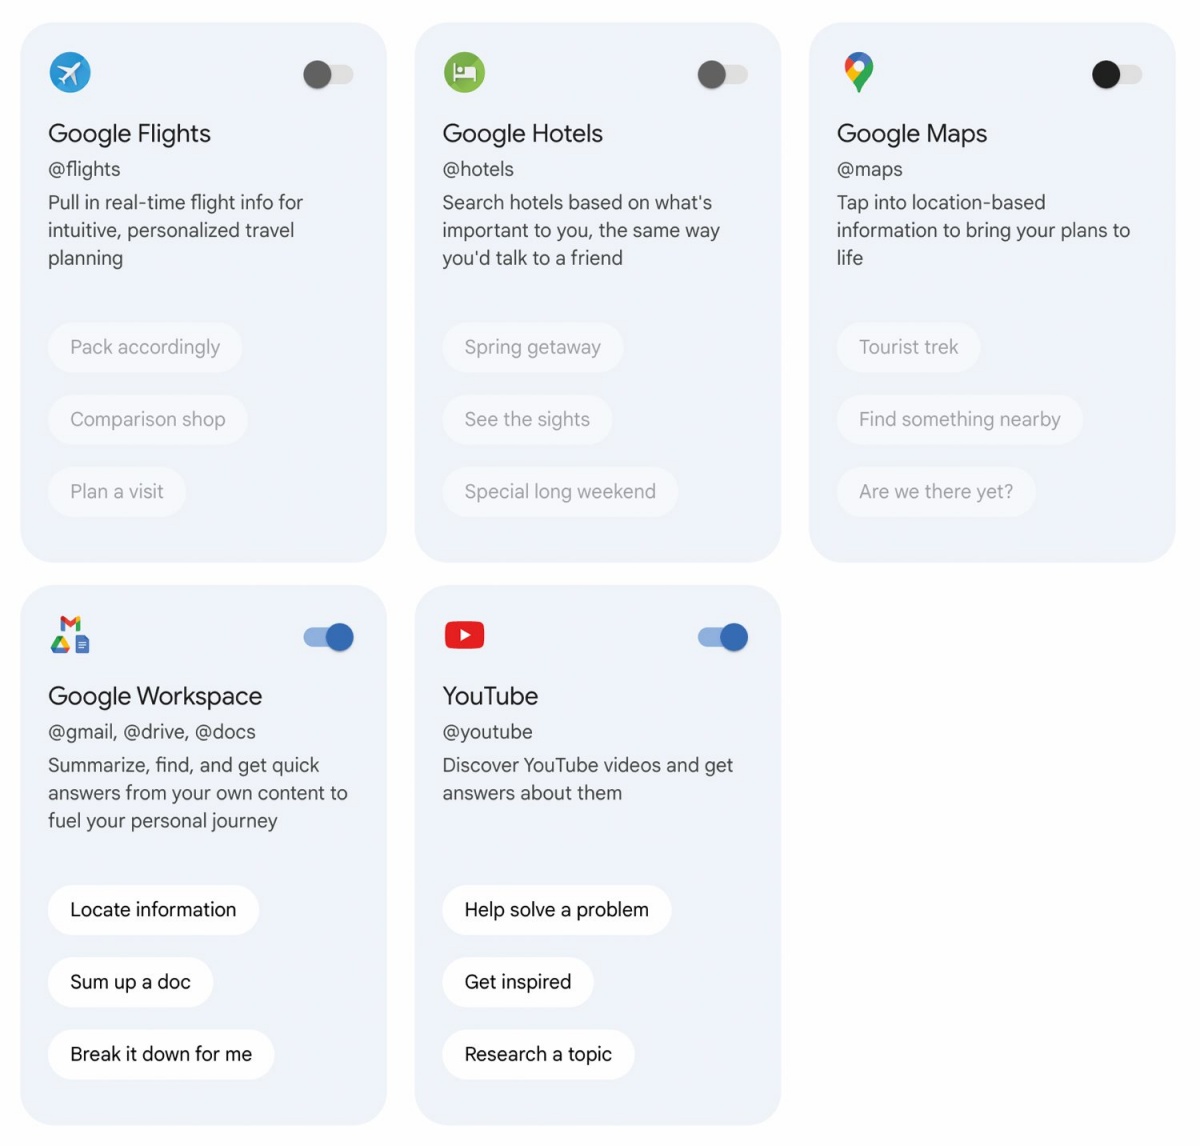Enable the Google Flights toggle
Image resolution: width=1200 pixels, height=1146 pixels.
tap(328, 75)
